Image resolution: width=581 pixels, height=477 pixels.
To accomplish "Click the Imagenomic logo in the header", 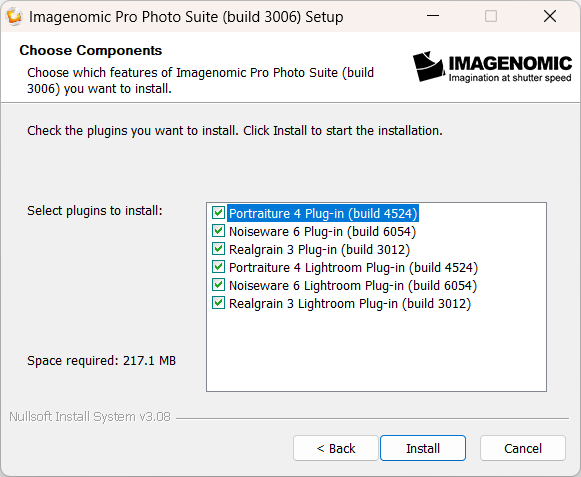I will click(492, 66).
